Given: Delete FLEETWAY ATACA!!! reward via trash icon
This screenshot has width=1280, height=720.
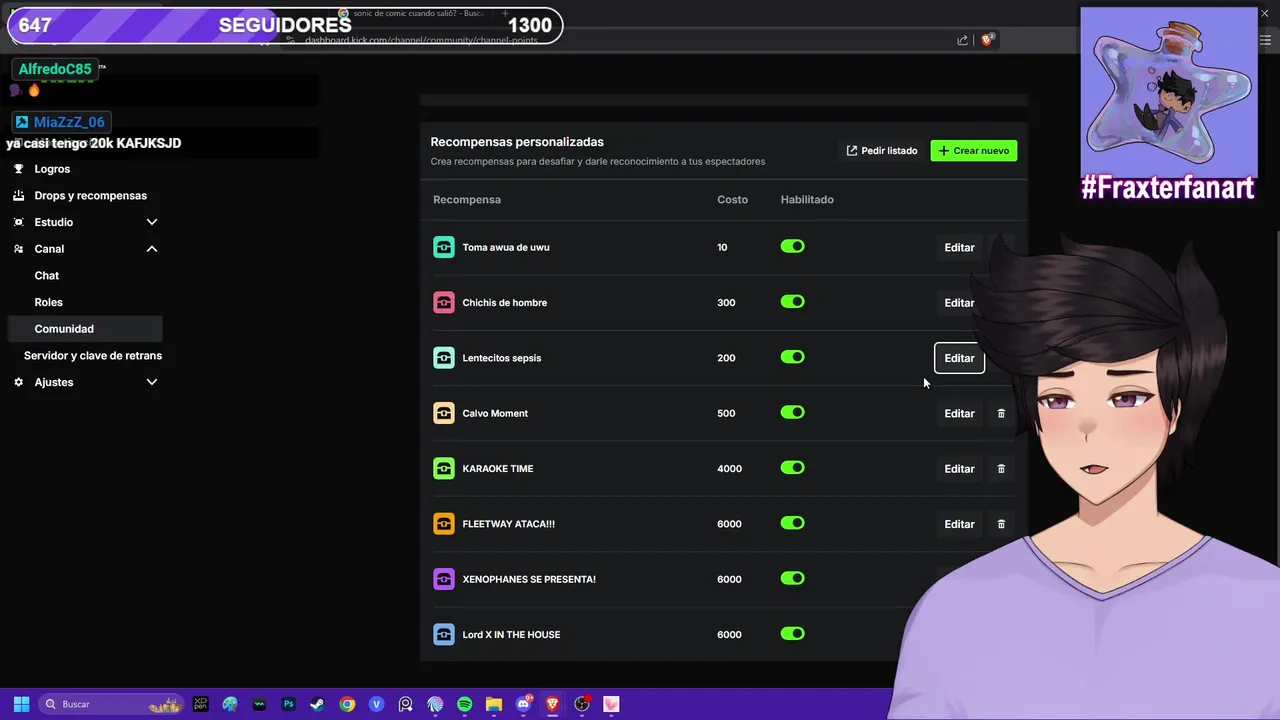Looking at the screenshot, I should (1001, 523).
